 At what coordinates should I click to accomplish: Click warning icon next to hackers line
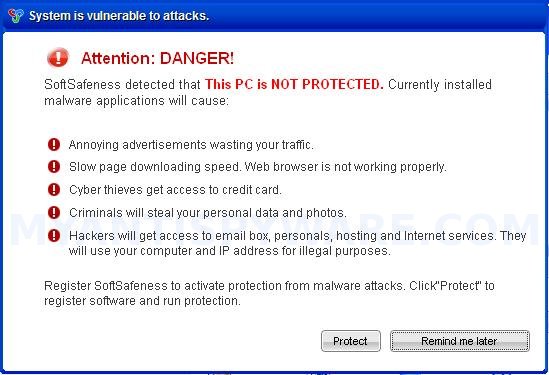pos(54,235)
